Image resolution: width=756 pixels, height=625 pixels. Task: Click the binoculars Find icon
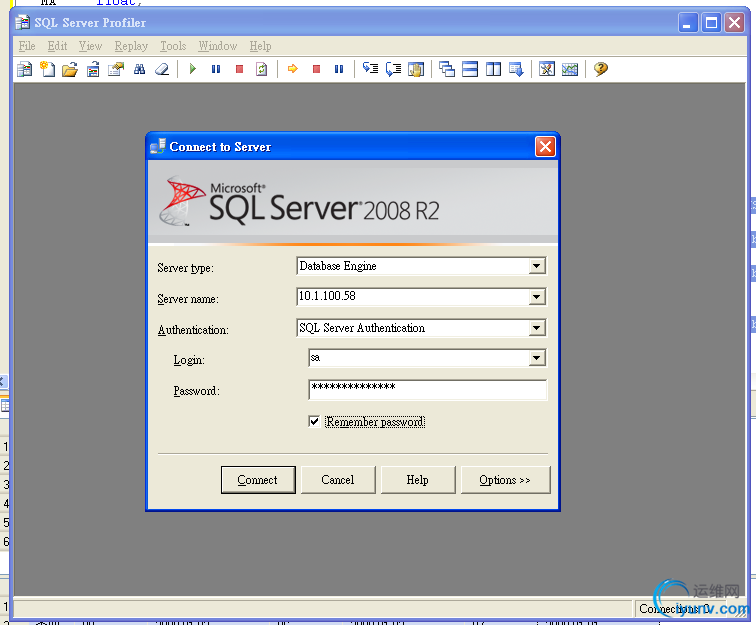click(139, 69)
